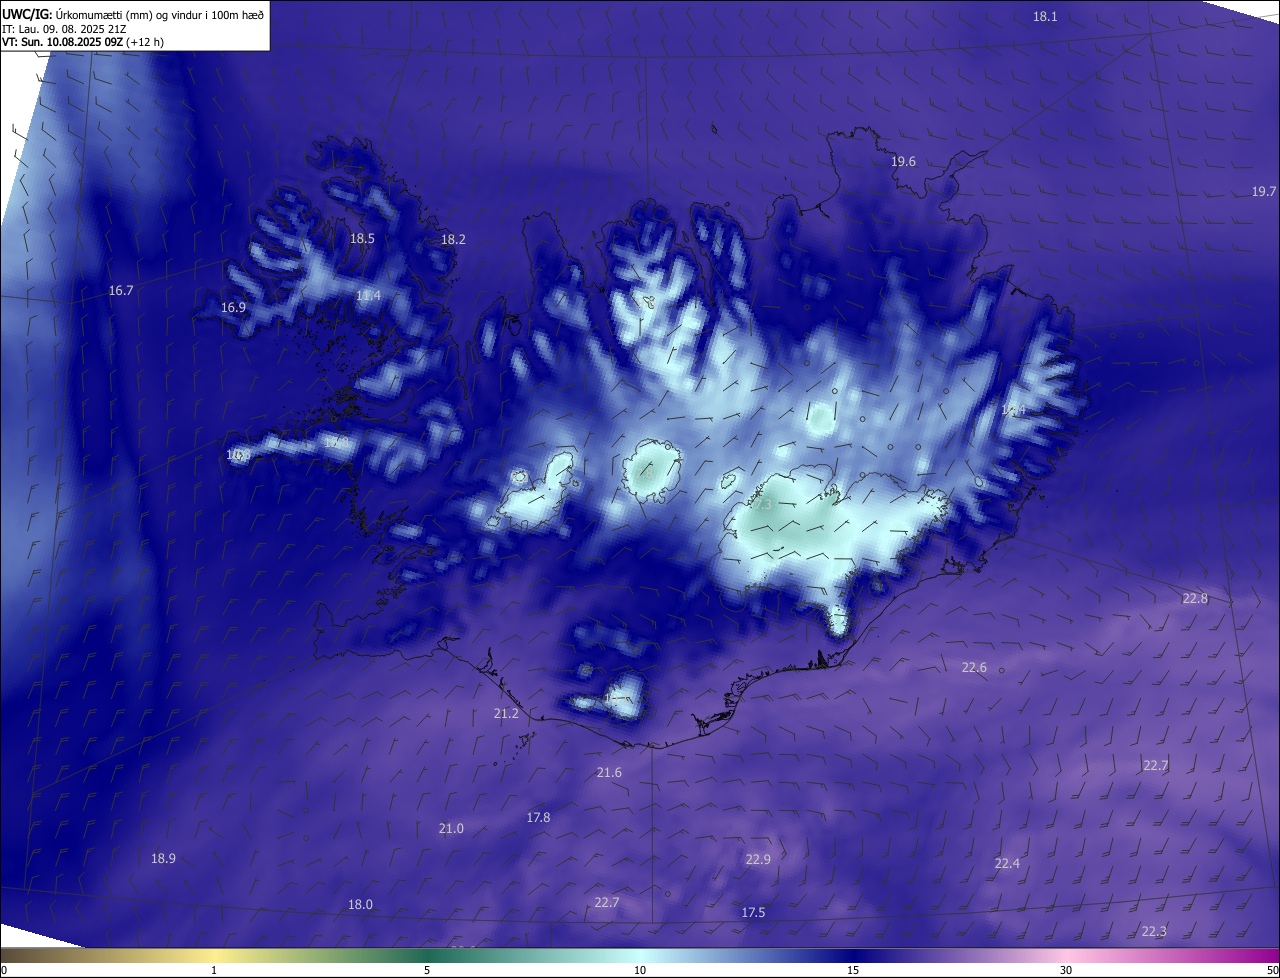1280x978 pixels.
Task: Click the 22.8 value label
Action: pos(1195,599)
